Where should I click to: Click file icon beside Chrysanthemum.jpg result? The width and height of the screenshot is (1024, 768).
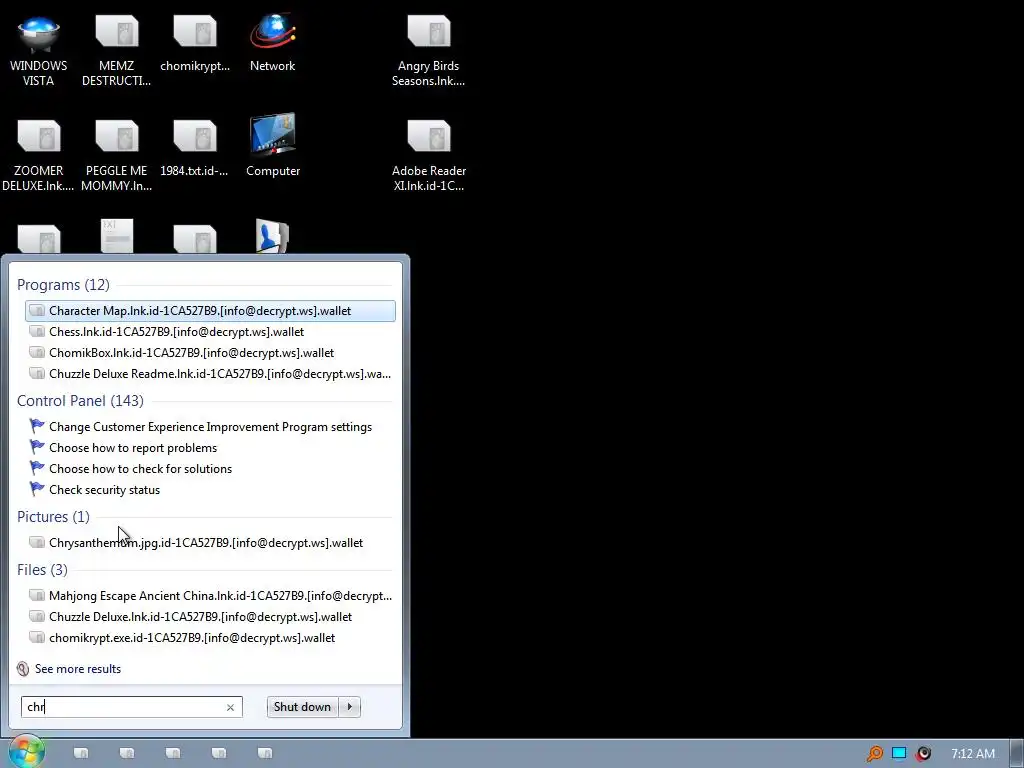[x=37, y=543]
